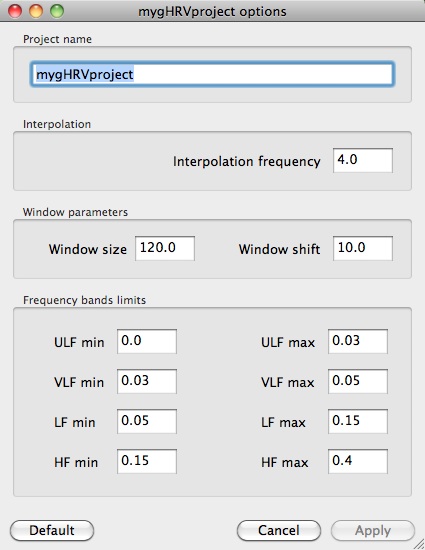Select the ULF max field
Image resolution: width=425 pixels, height=550 pixels.
tap(358, 341)
